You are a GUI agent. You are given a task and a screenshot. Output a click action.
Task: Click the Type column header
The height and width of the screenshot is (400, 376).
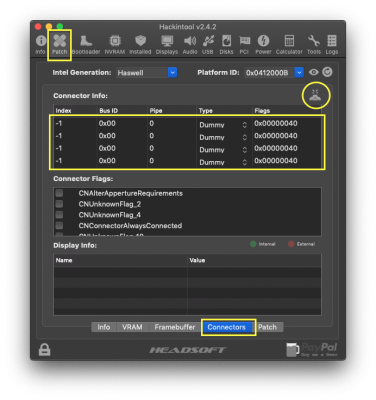pyautogui.click(x=224, y=110)
